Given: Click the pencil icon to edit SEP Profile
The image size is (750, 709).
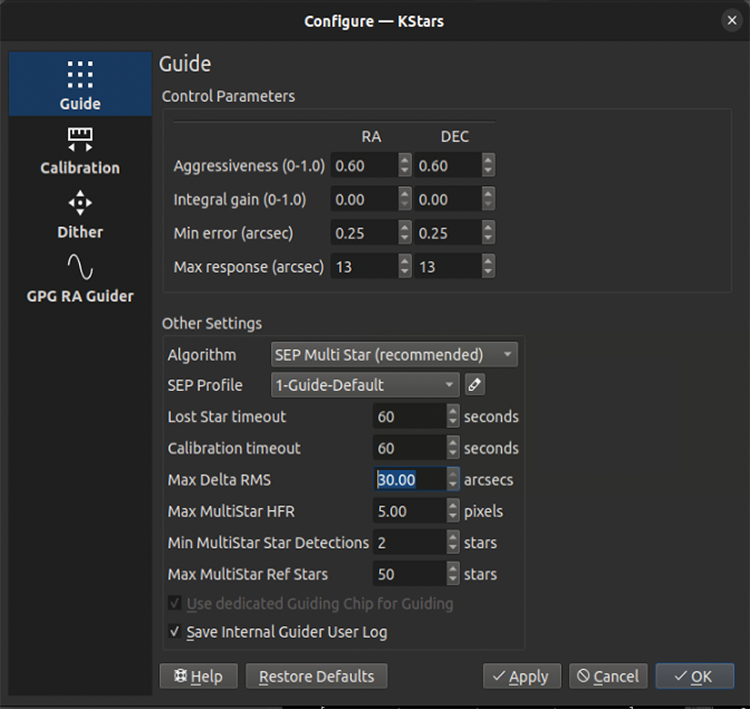Looking at the screenshot, I should click(475, 384).
